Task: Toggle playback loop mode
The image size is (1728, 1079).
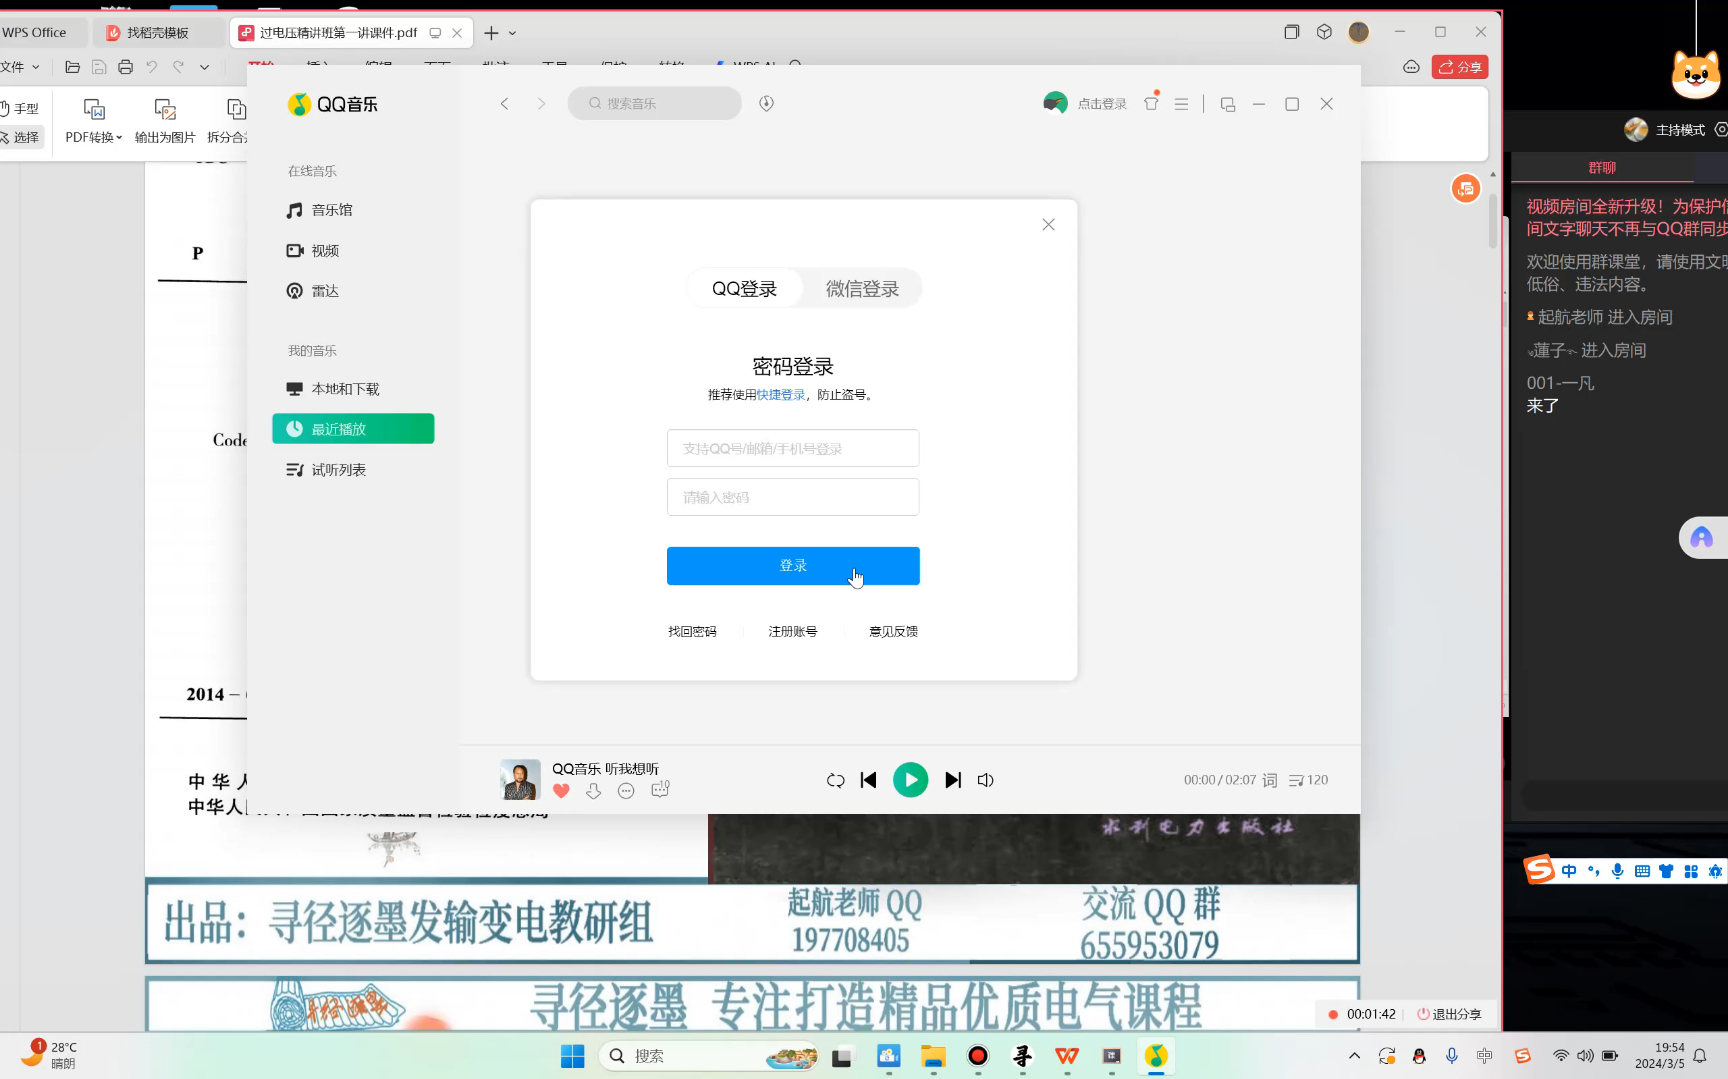Action: tap(836, 780)
